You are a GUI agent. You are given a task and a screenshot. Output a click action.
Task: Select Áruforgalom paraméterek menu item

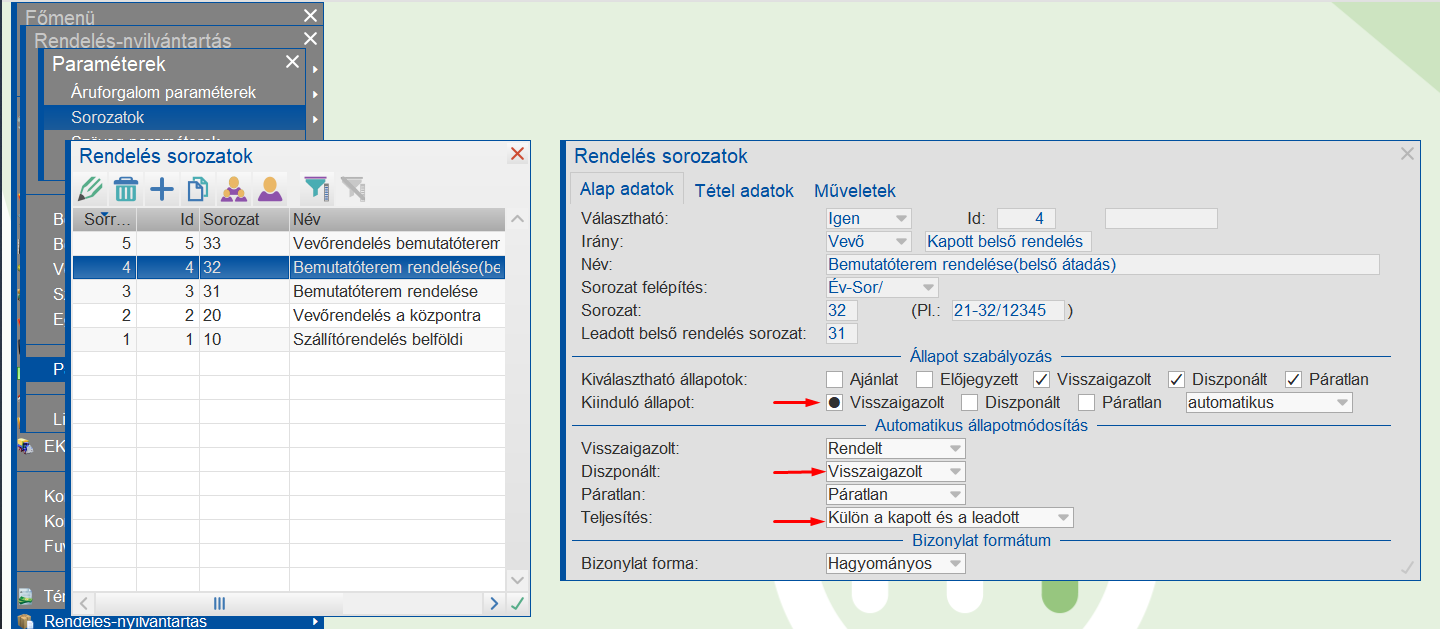(174, 92)
